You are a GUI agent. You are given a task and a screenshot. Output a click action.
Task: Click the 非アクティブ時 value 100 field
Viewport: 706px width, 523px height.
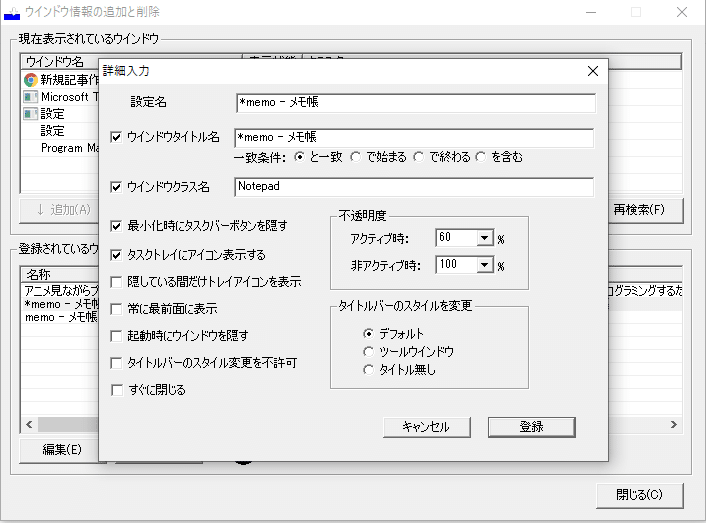456,265
